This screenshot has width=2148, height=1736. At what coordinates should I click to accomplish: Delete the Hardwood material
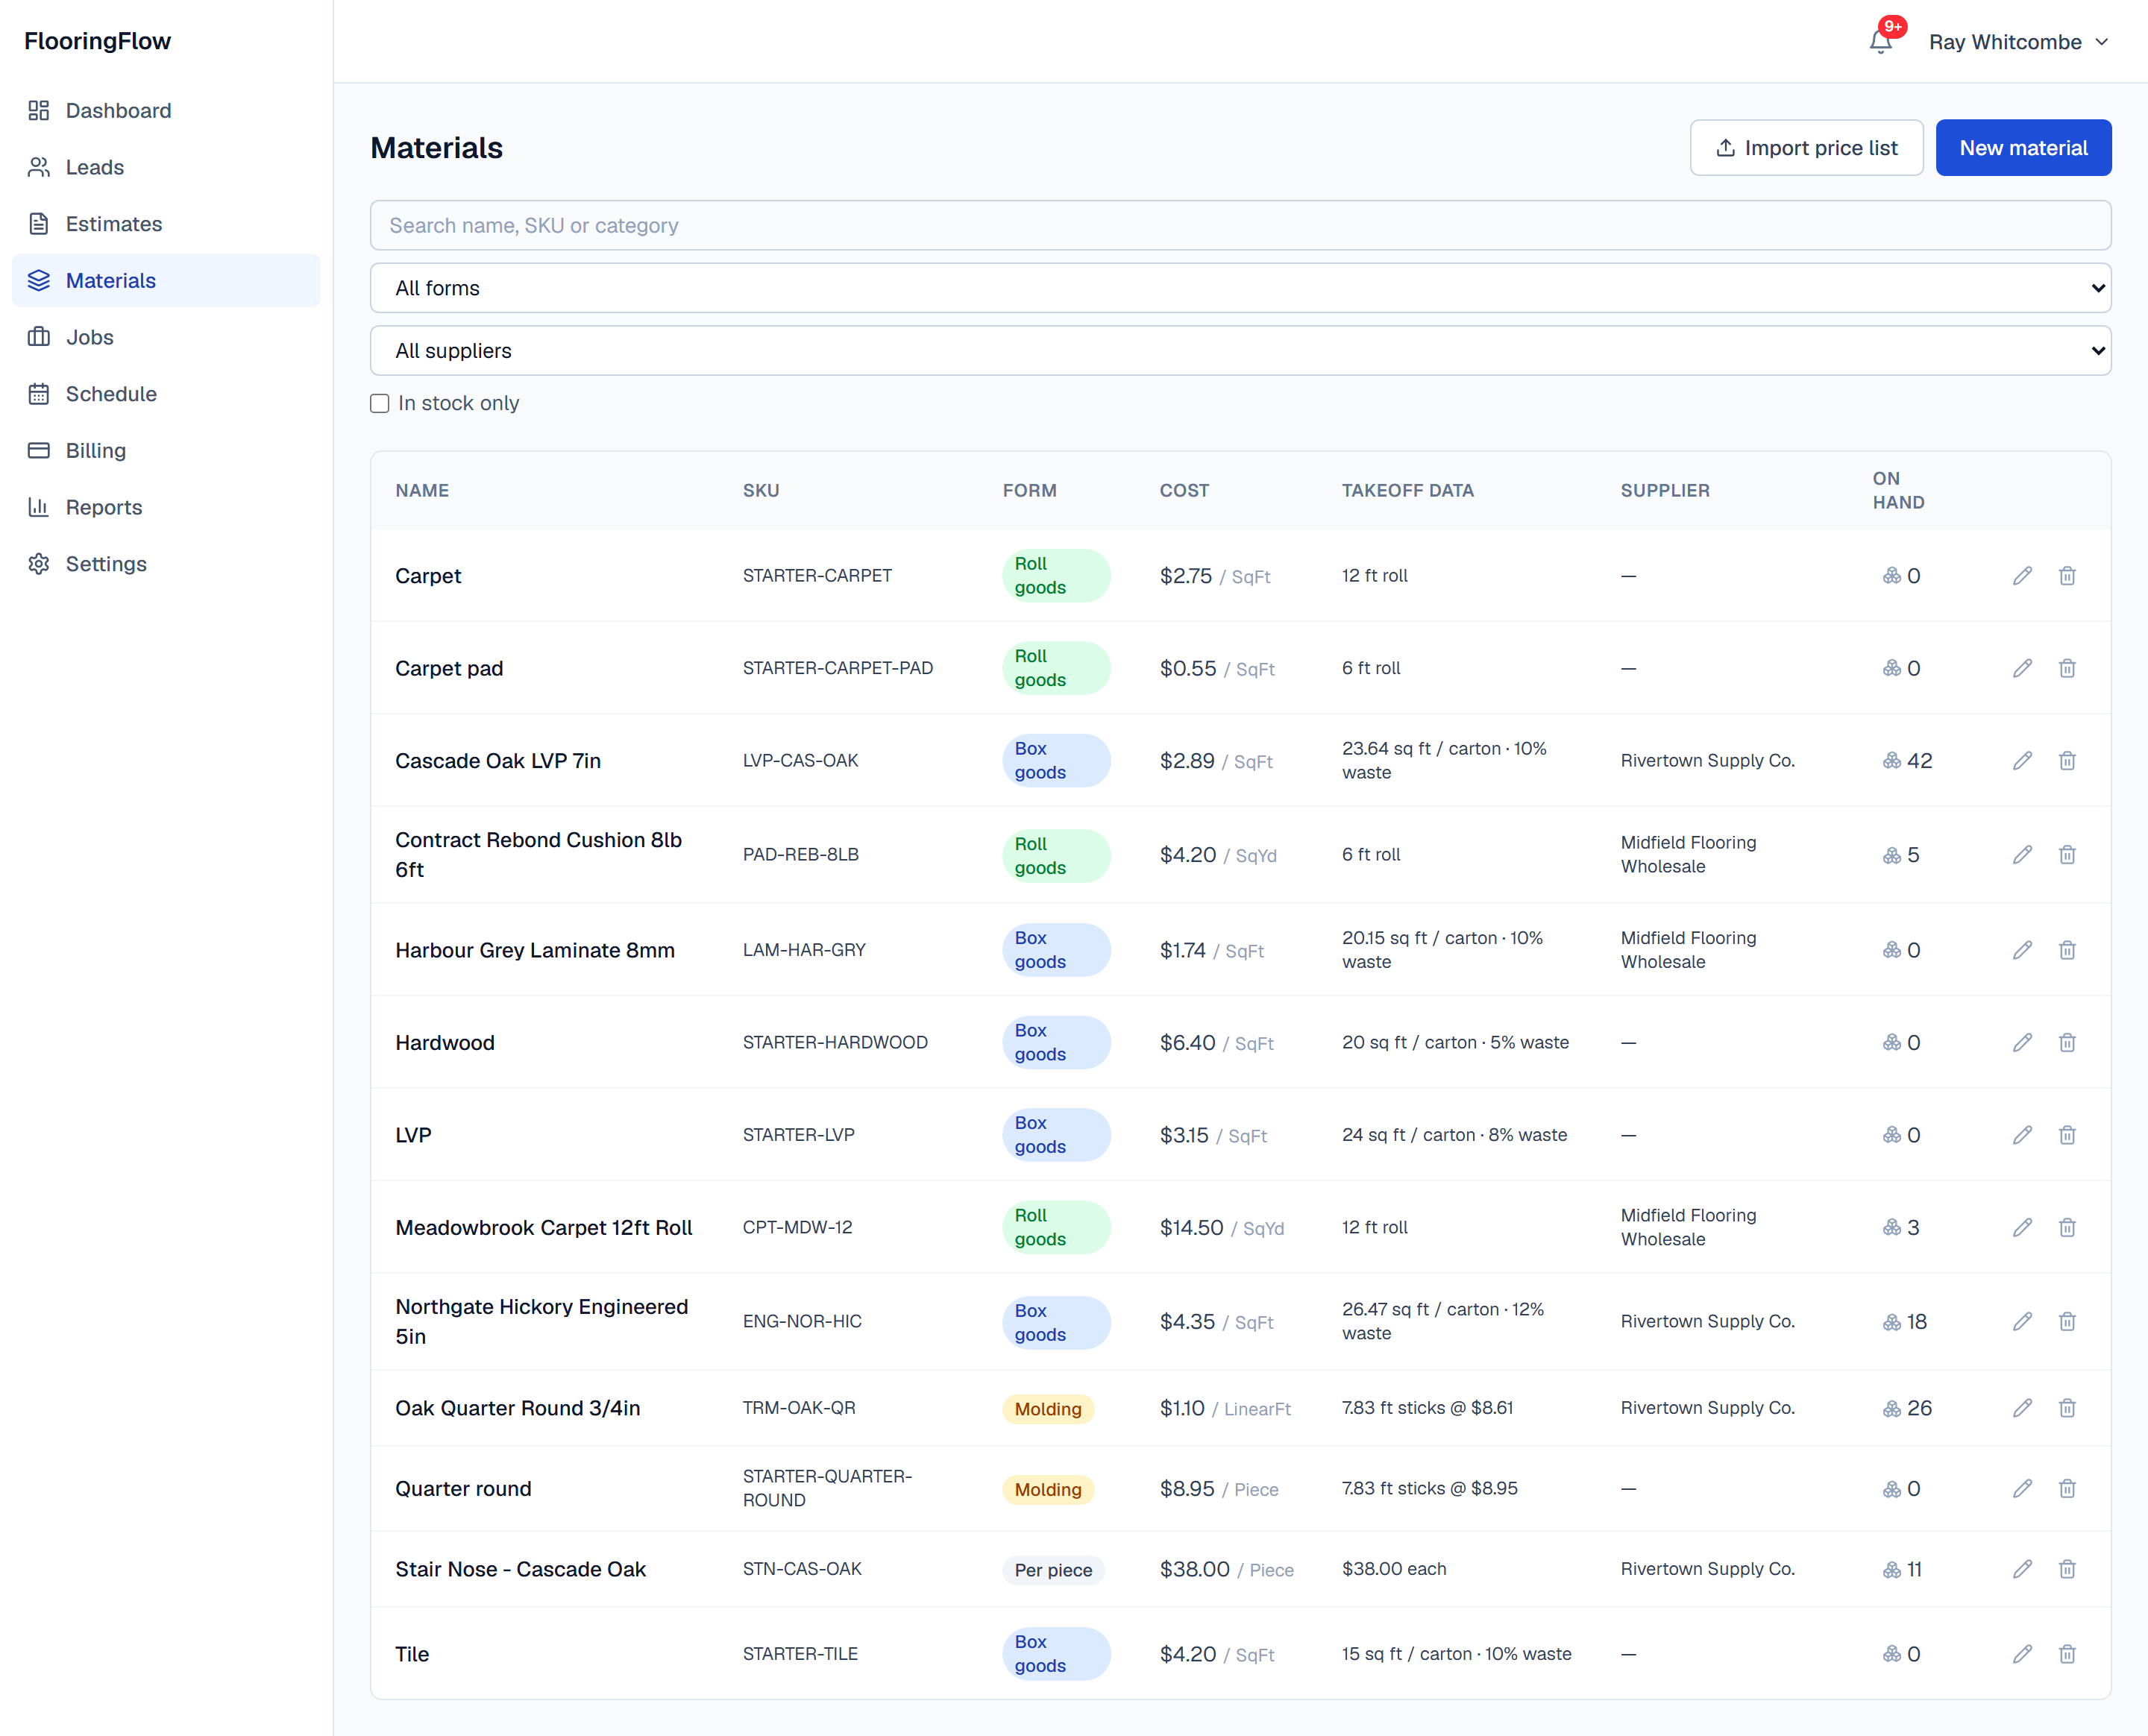tap(2067, 1043)
